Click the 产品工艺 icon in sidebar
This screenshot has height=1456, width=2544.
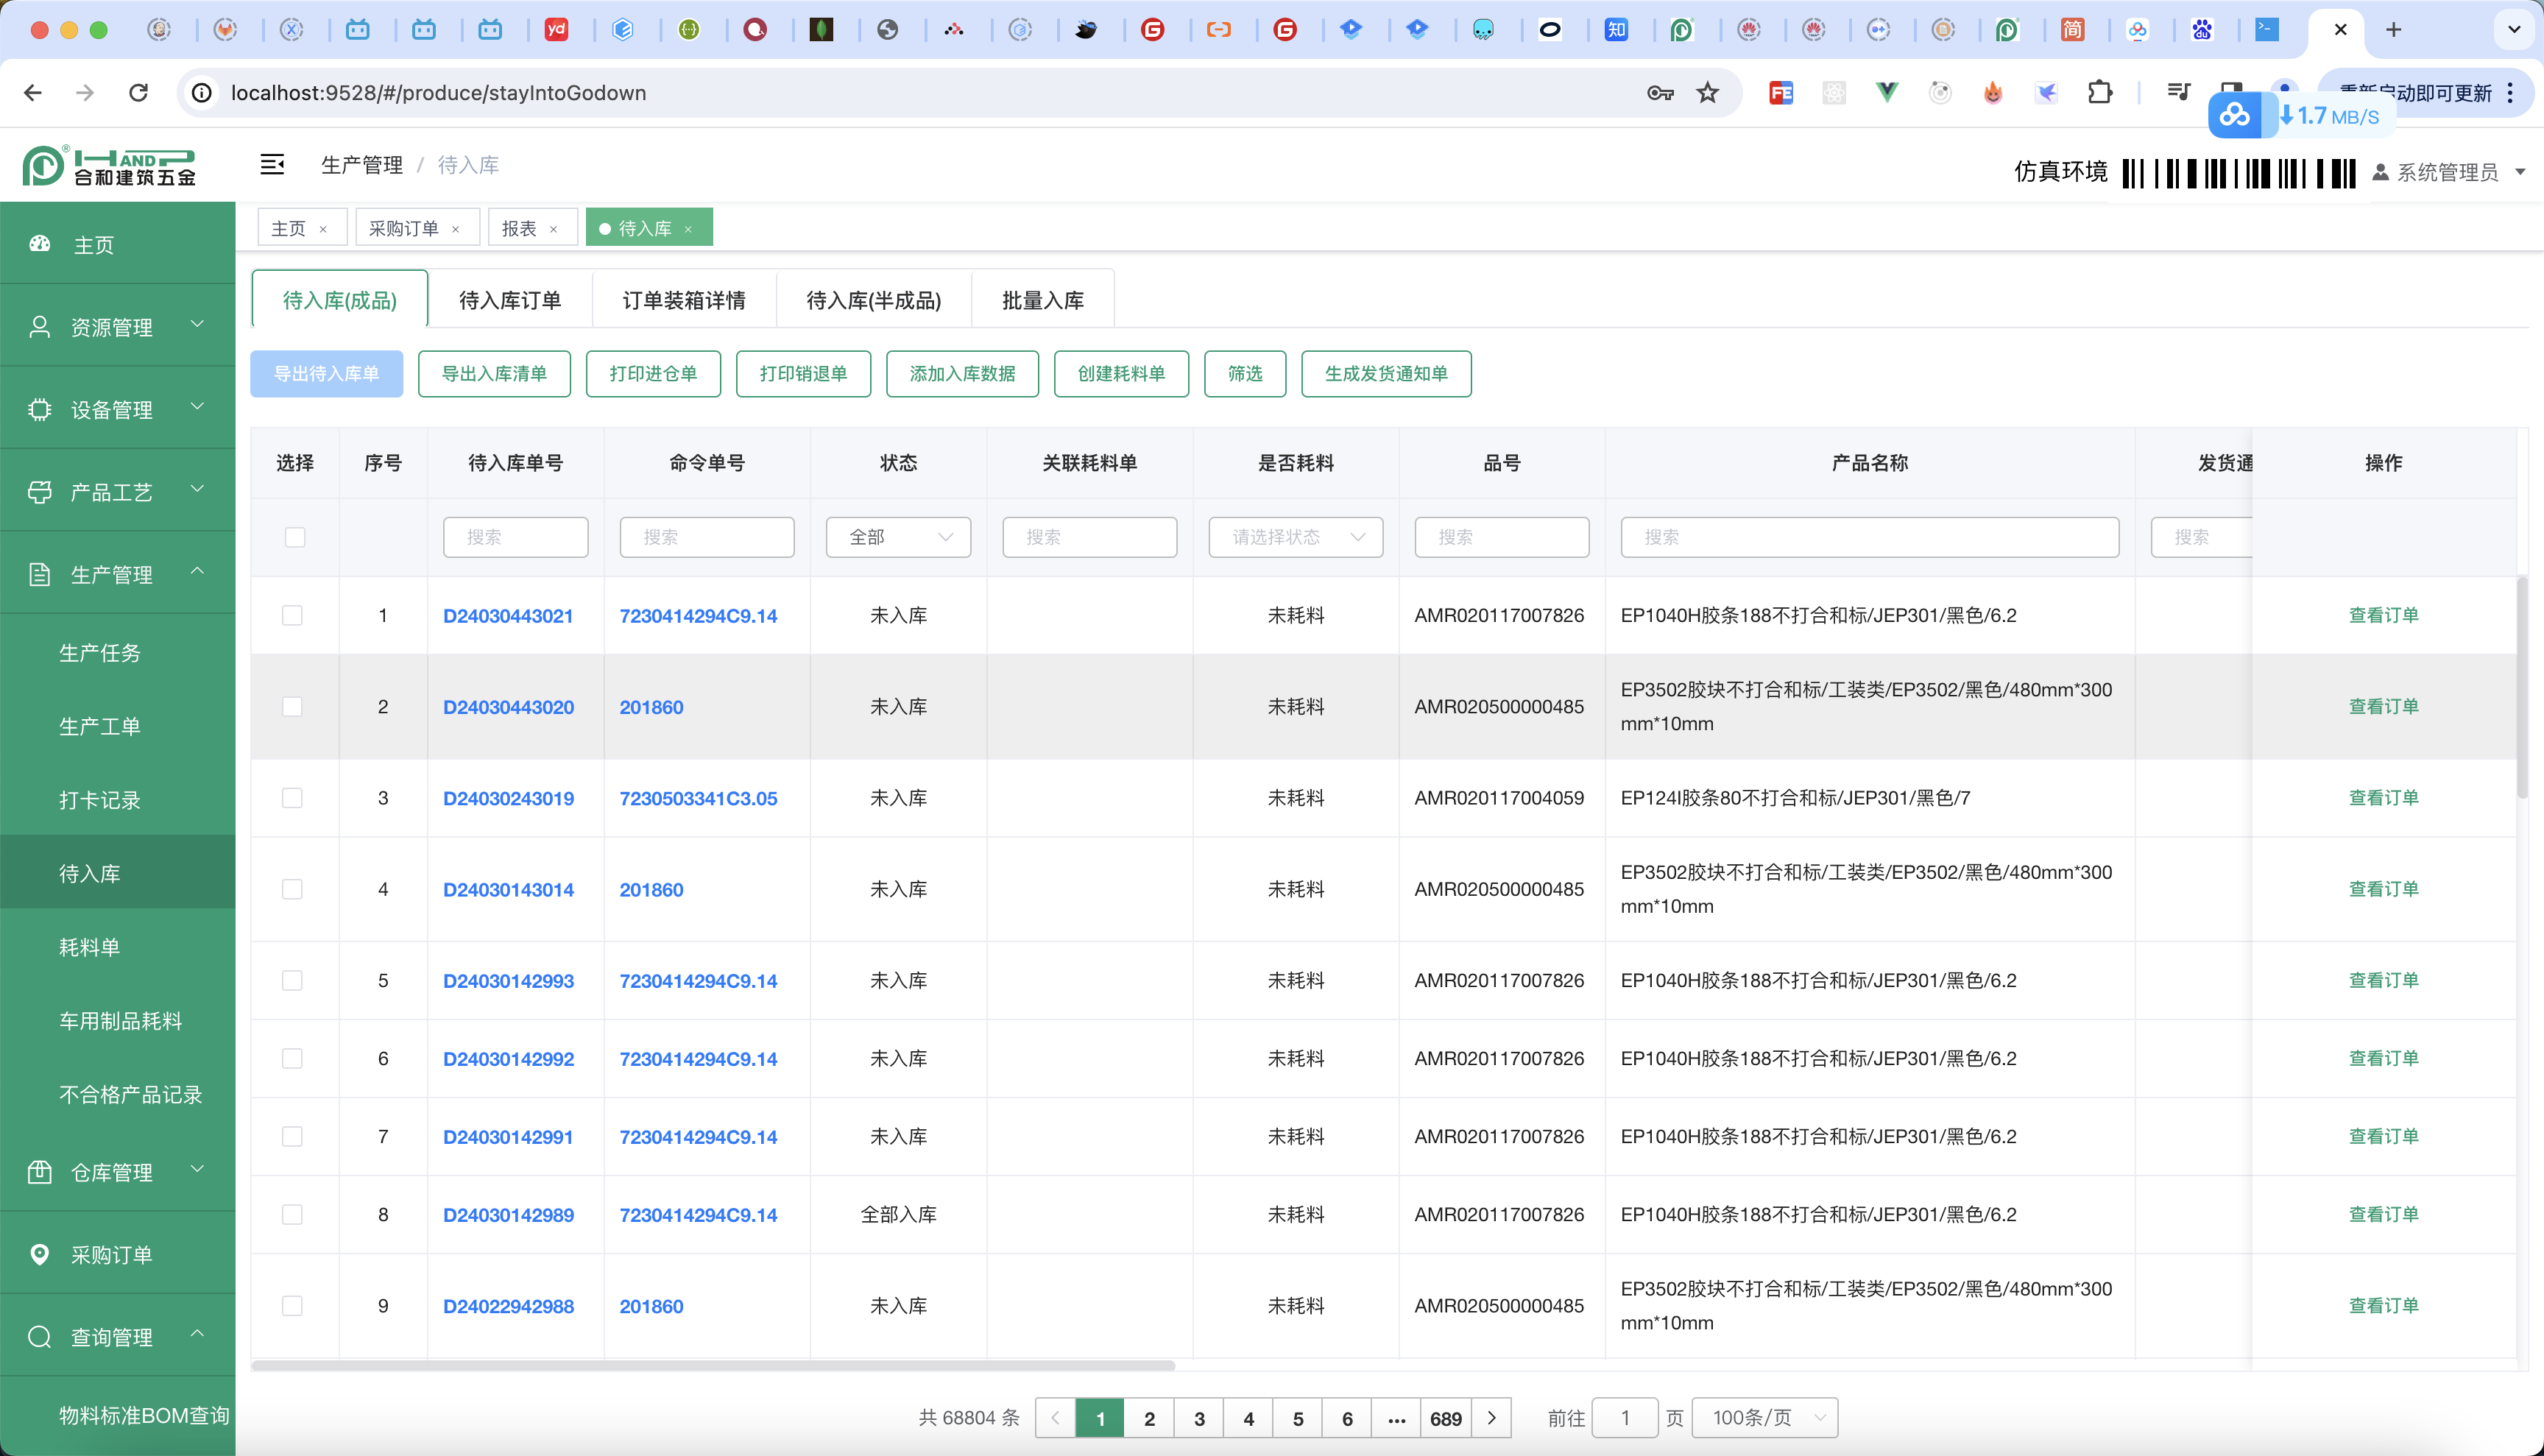pos(40,492)
